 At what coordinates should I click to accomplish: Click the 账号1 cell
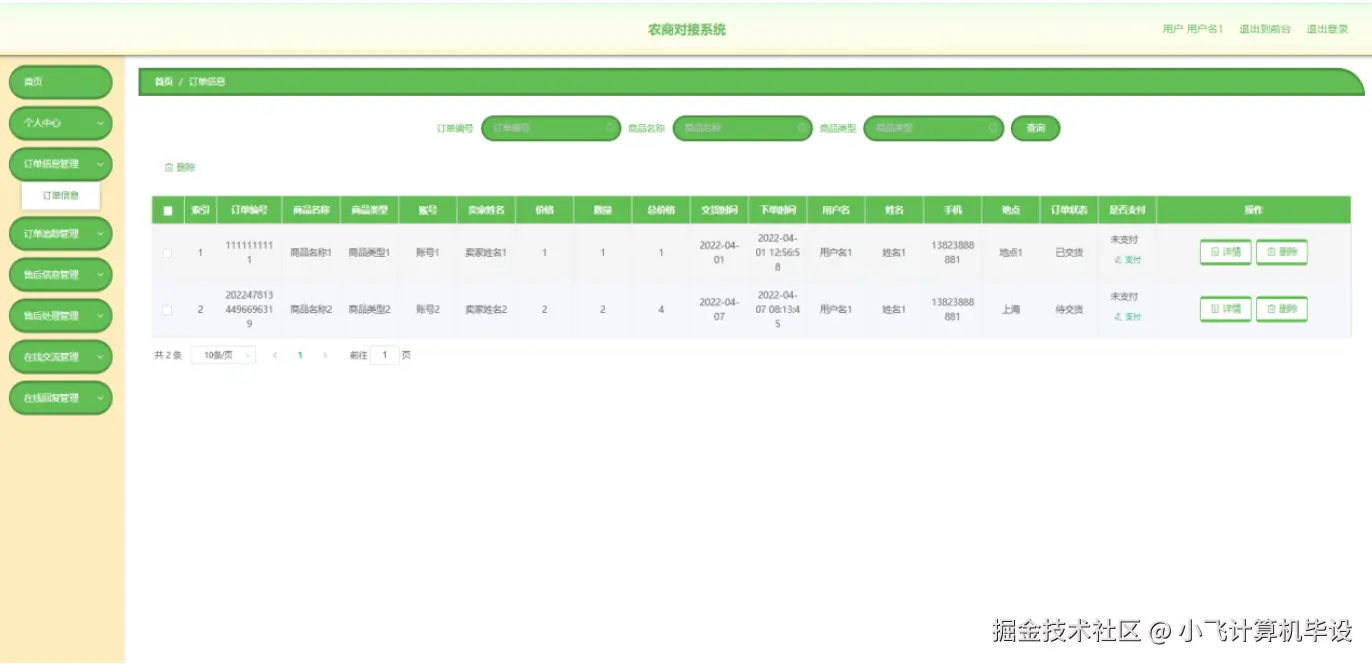[x=428, y=253]
